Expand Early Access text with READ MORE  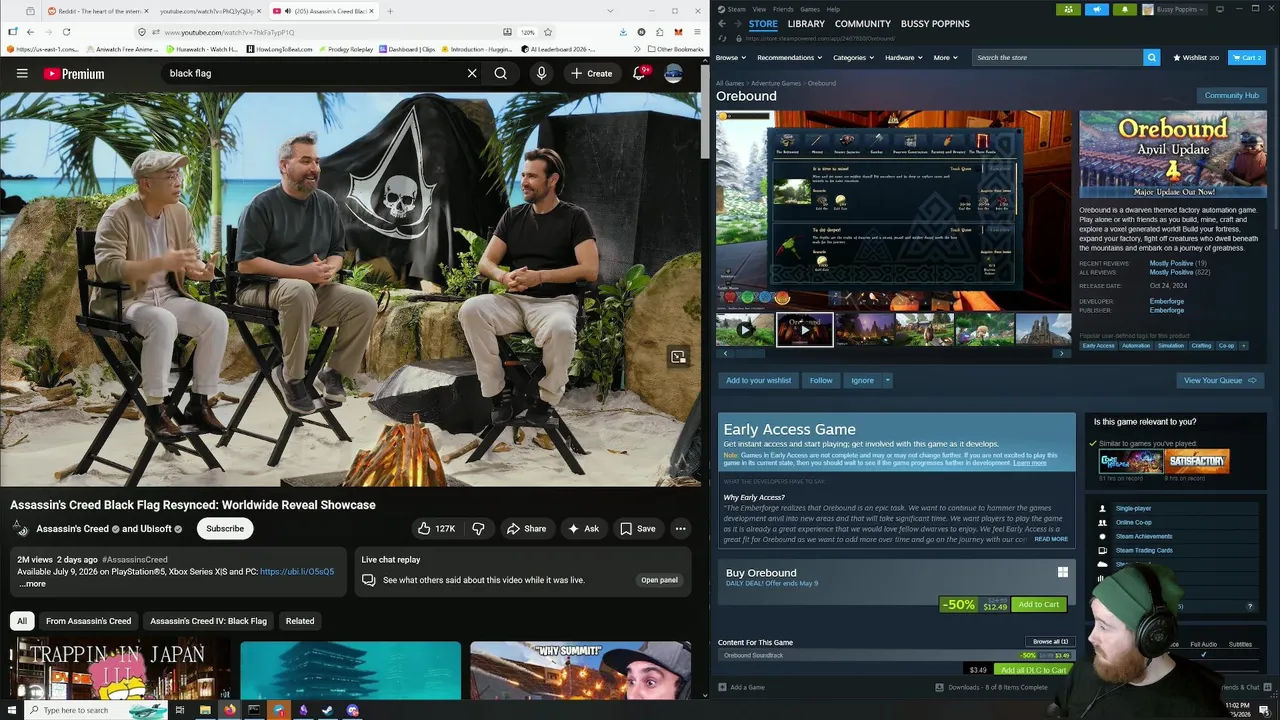pyautogui.click(x=1051, y=539)
